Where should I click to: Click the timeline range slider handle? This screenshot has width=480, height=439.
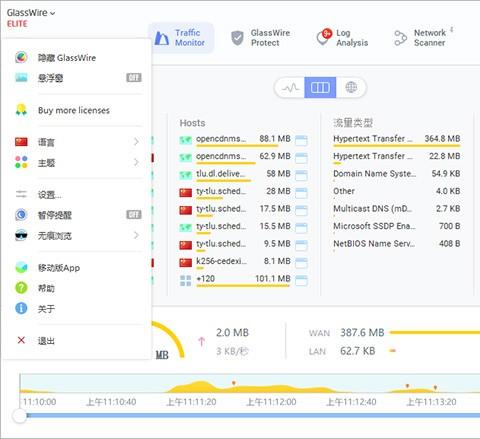[20, 415]
